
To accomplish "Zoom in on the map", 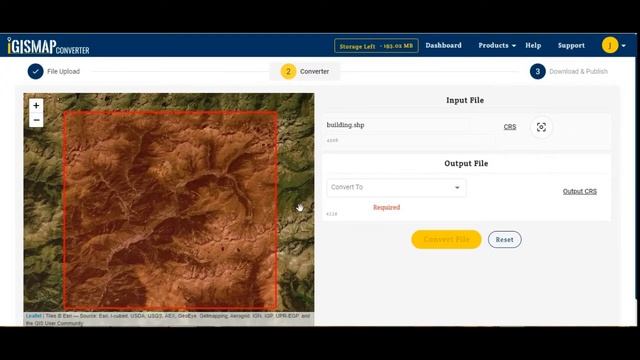I will 36,105.
